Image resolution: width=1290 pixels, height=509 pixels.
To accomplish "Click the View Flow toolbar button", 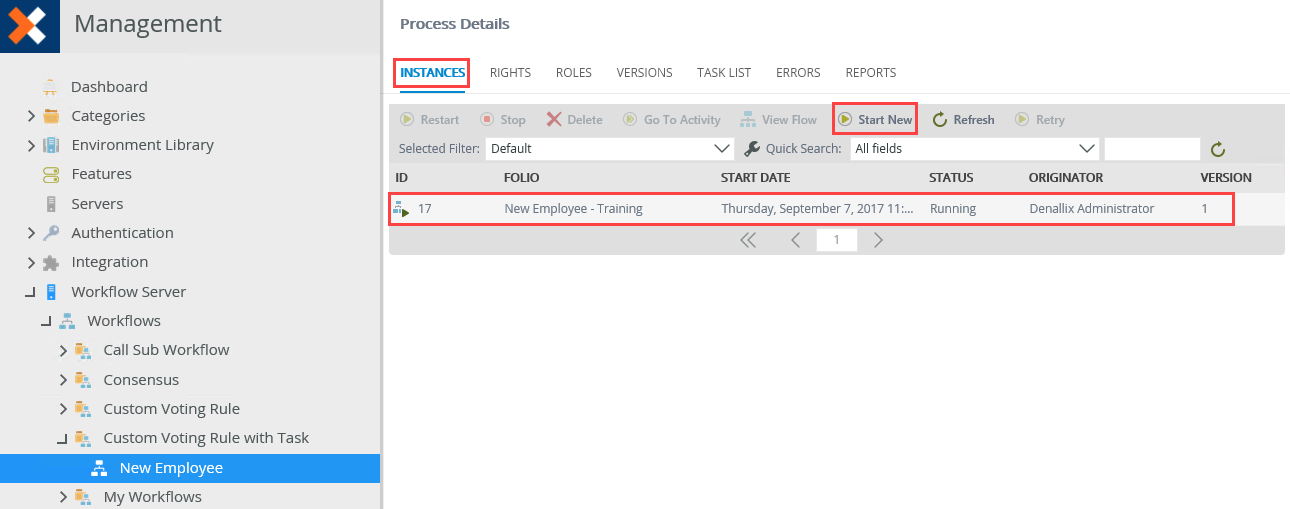I will tap(778, 119).
